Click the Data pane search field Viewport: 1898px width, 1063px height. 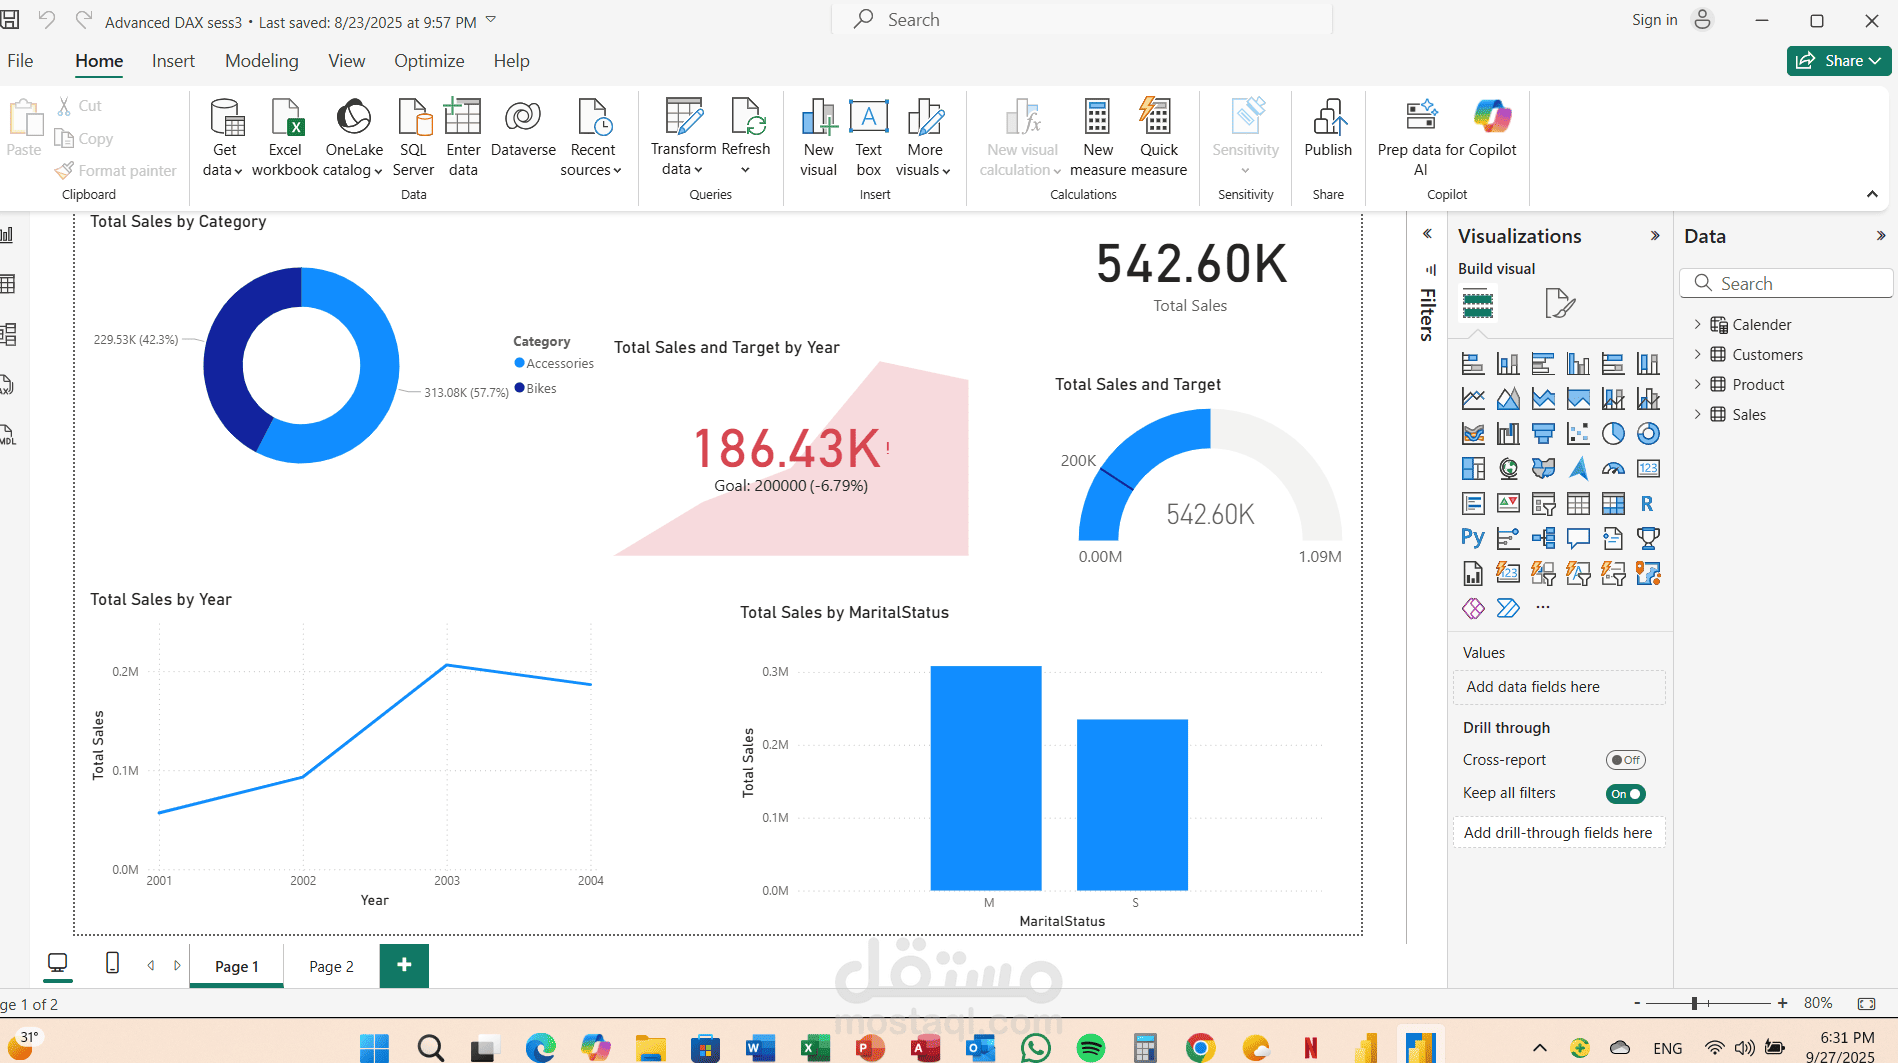(x=1786, y=284)
